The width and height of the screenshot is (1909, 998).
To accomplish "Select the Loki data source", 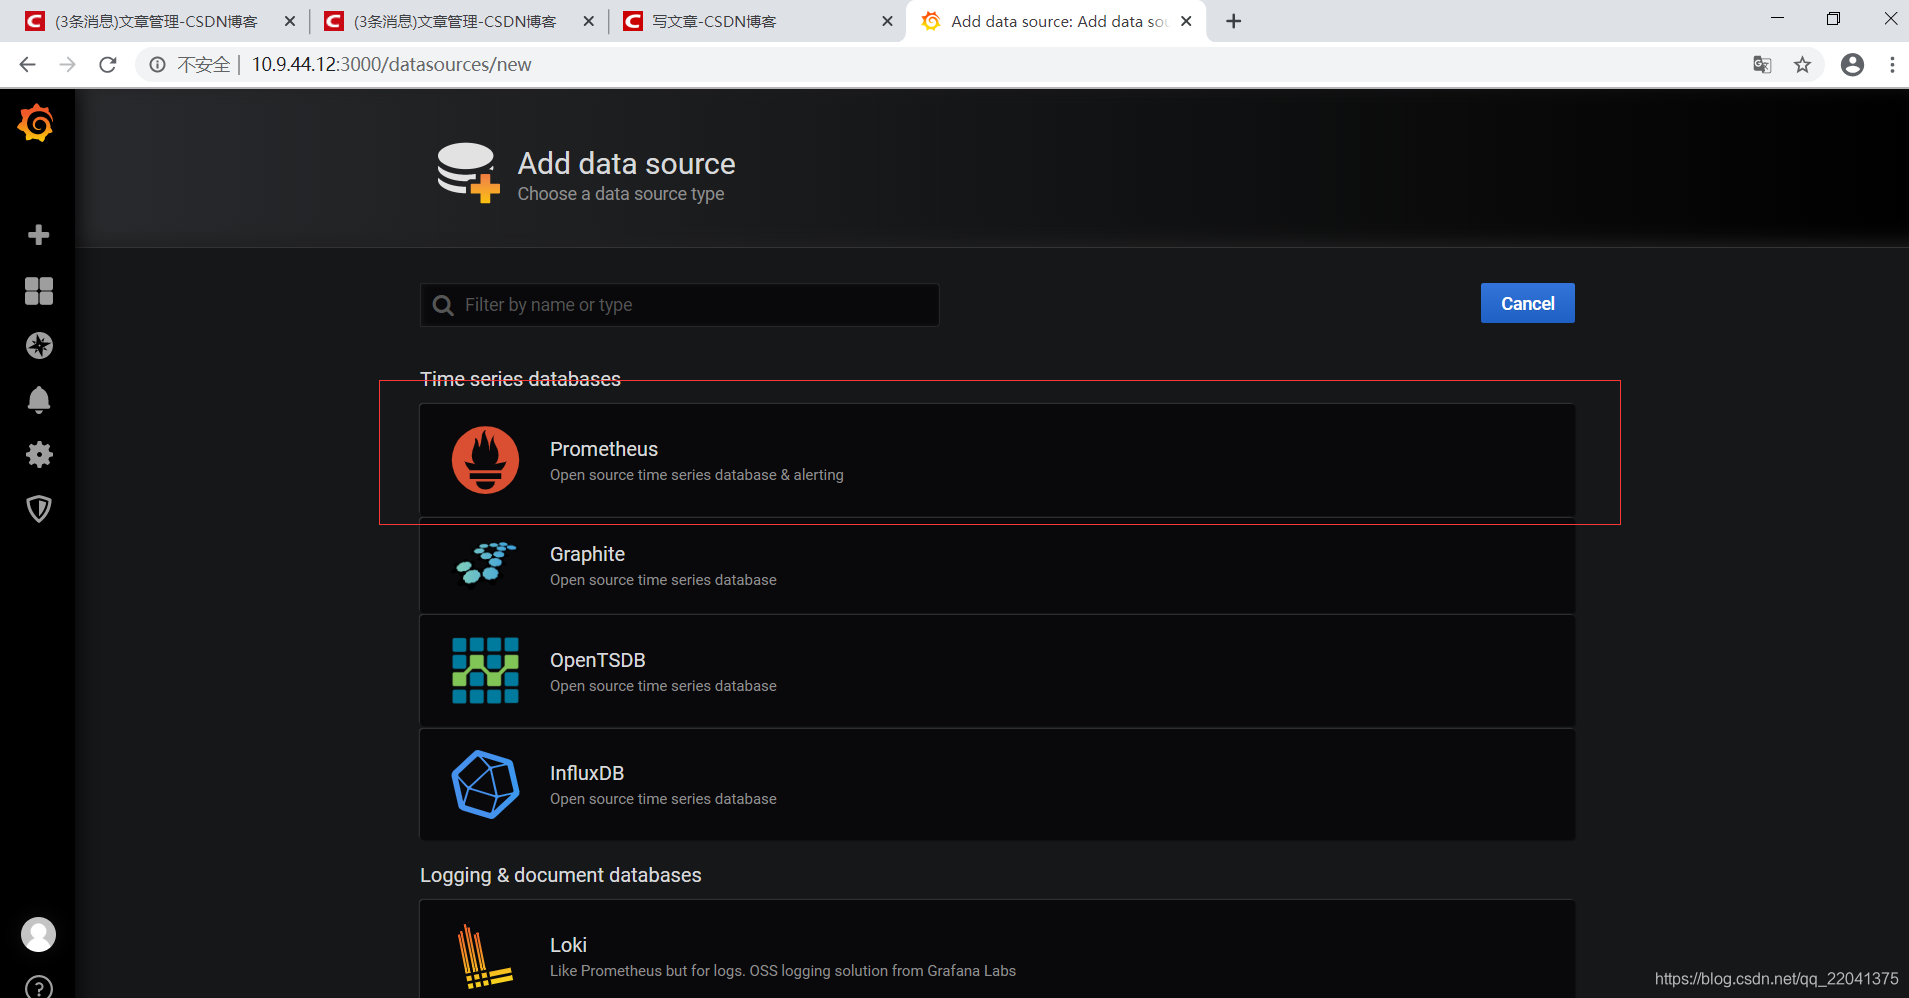I will click(x=997, y=949).
